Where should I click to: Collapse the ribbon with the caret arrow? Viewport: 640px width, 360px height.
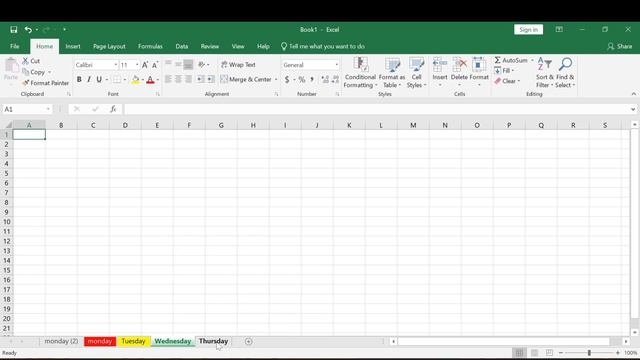633,94
